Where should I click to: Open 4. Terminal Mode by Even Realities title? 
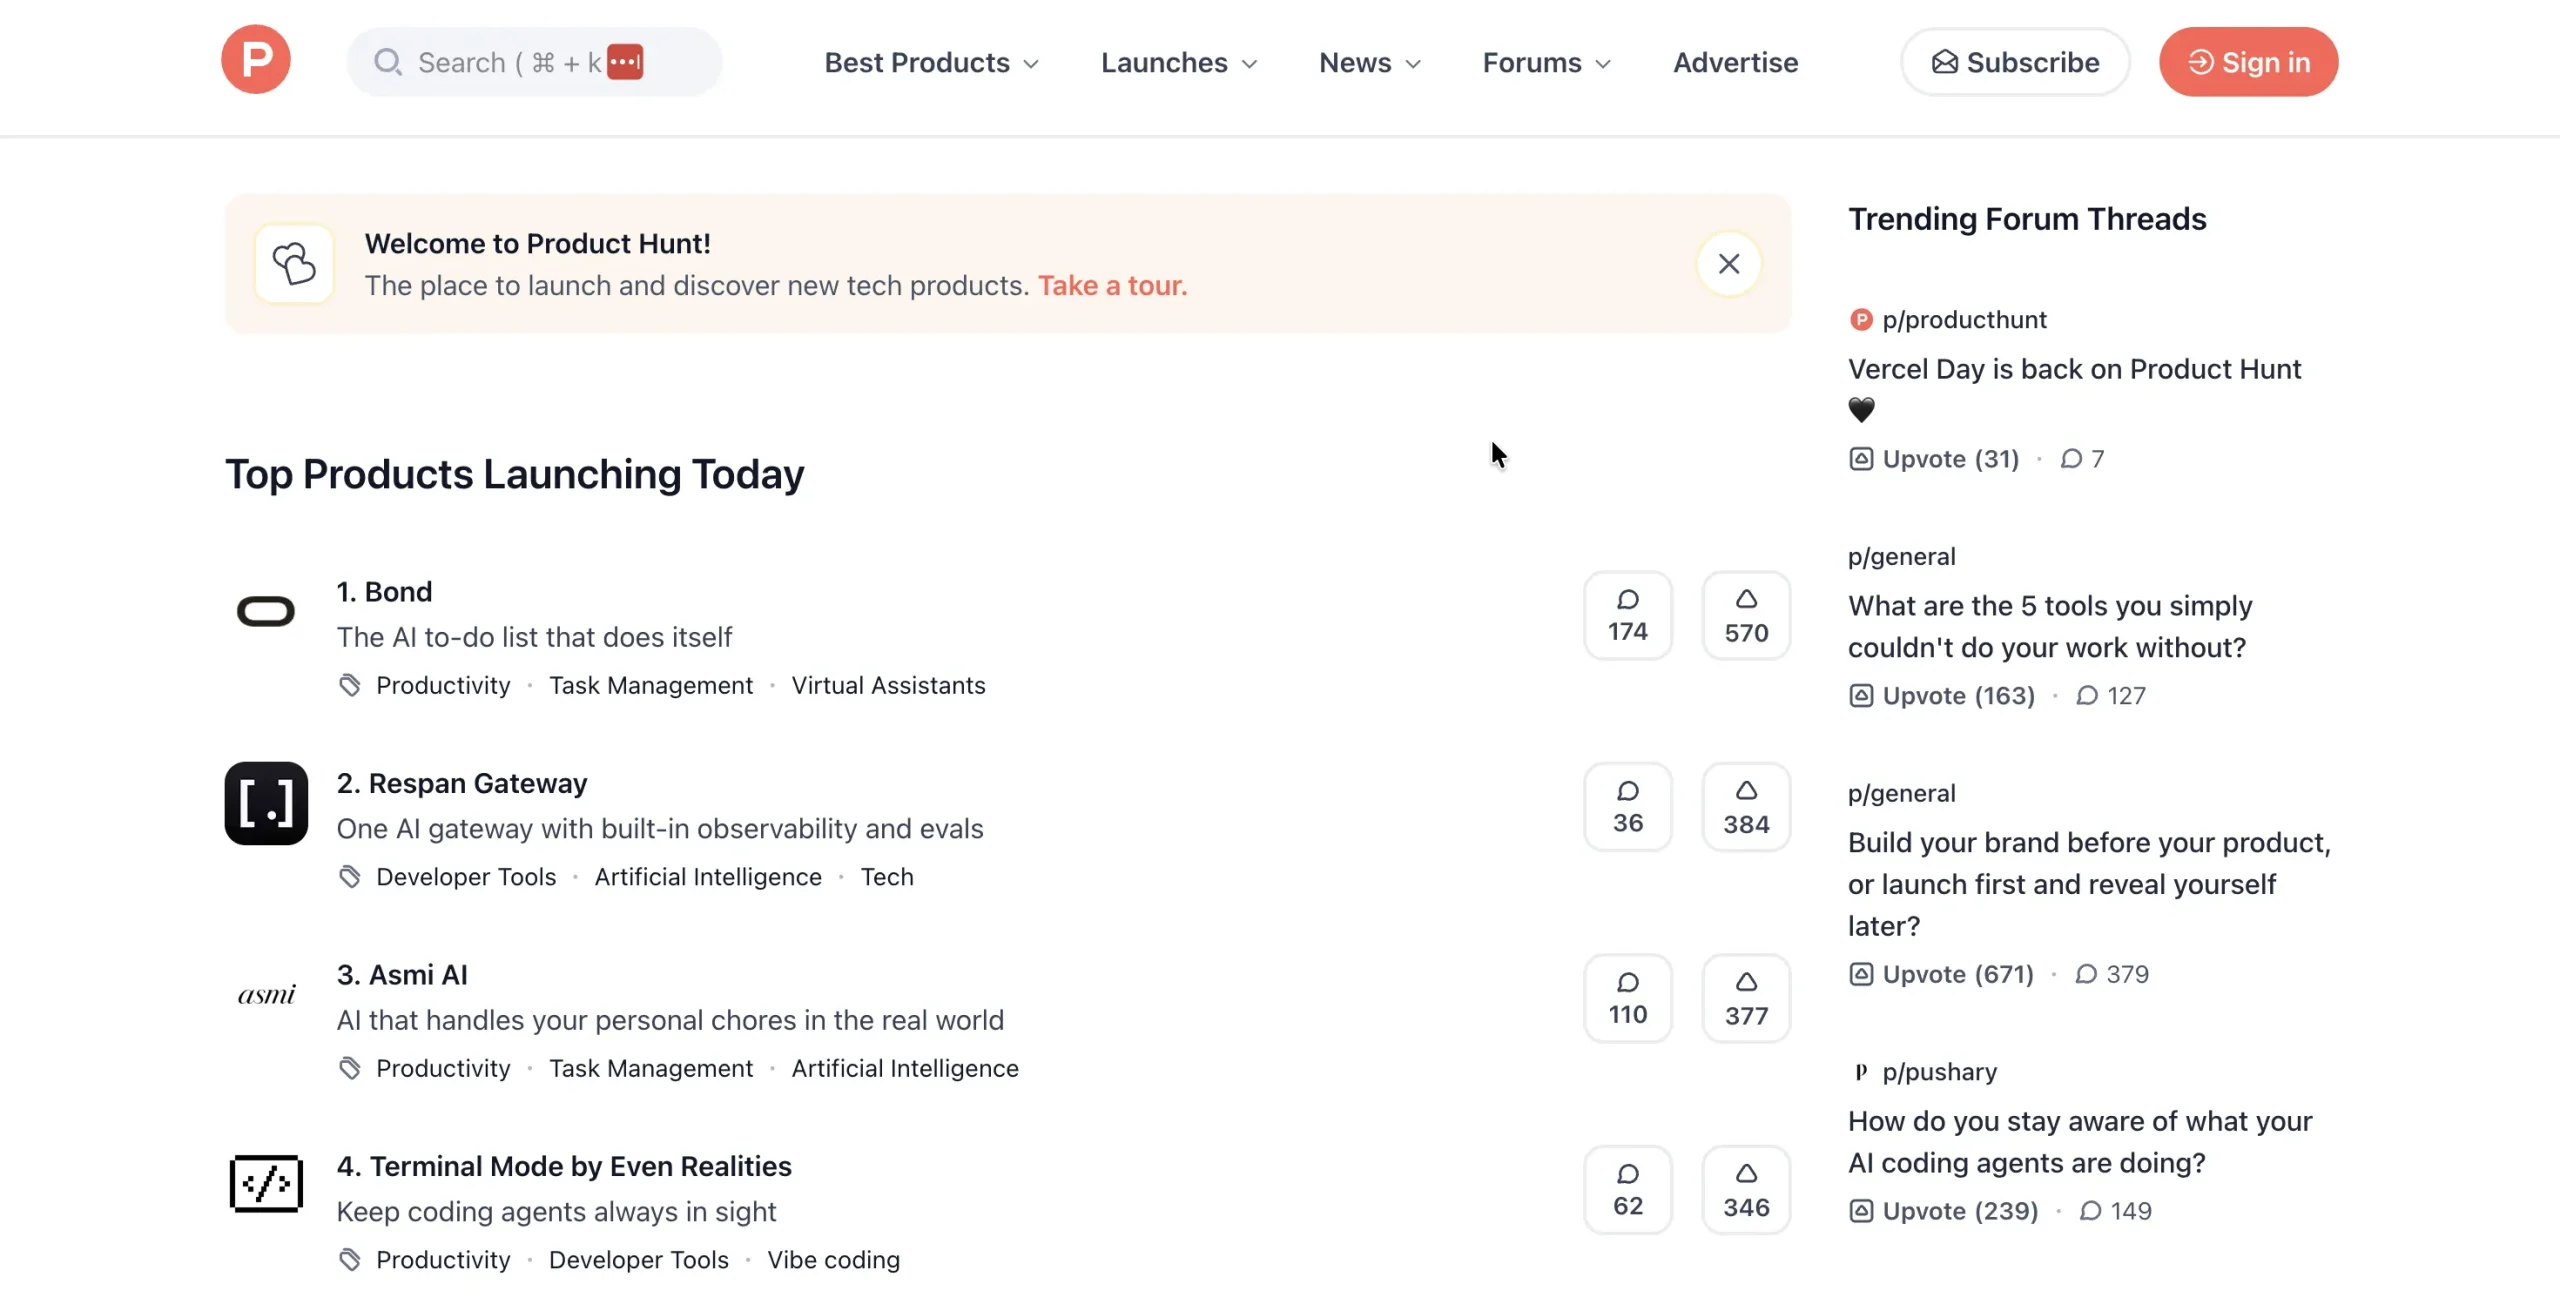tap(564, 1167)
